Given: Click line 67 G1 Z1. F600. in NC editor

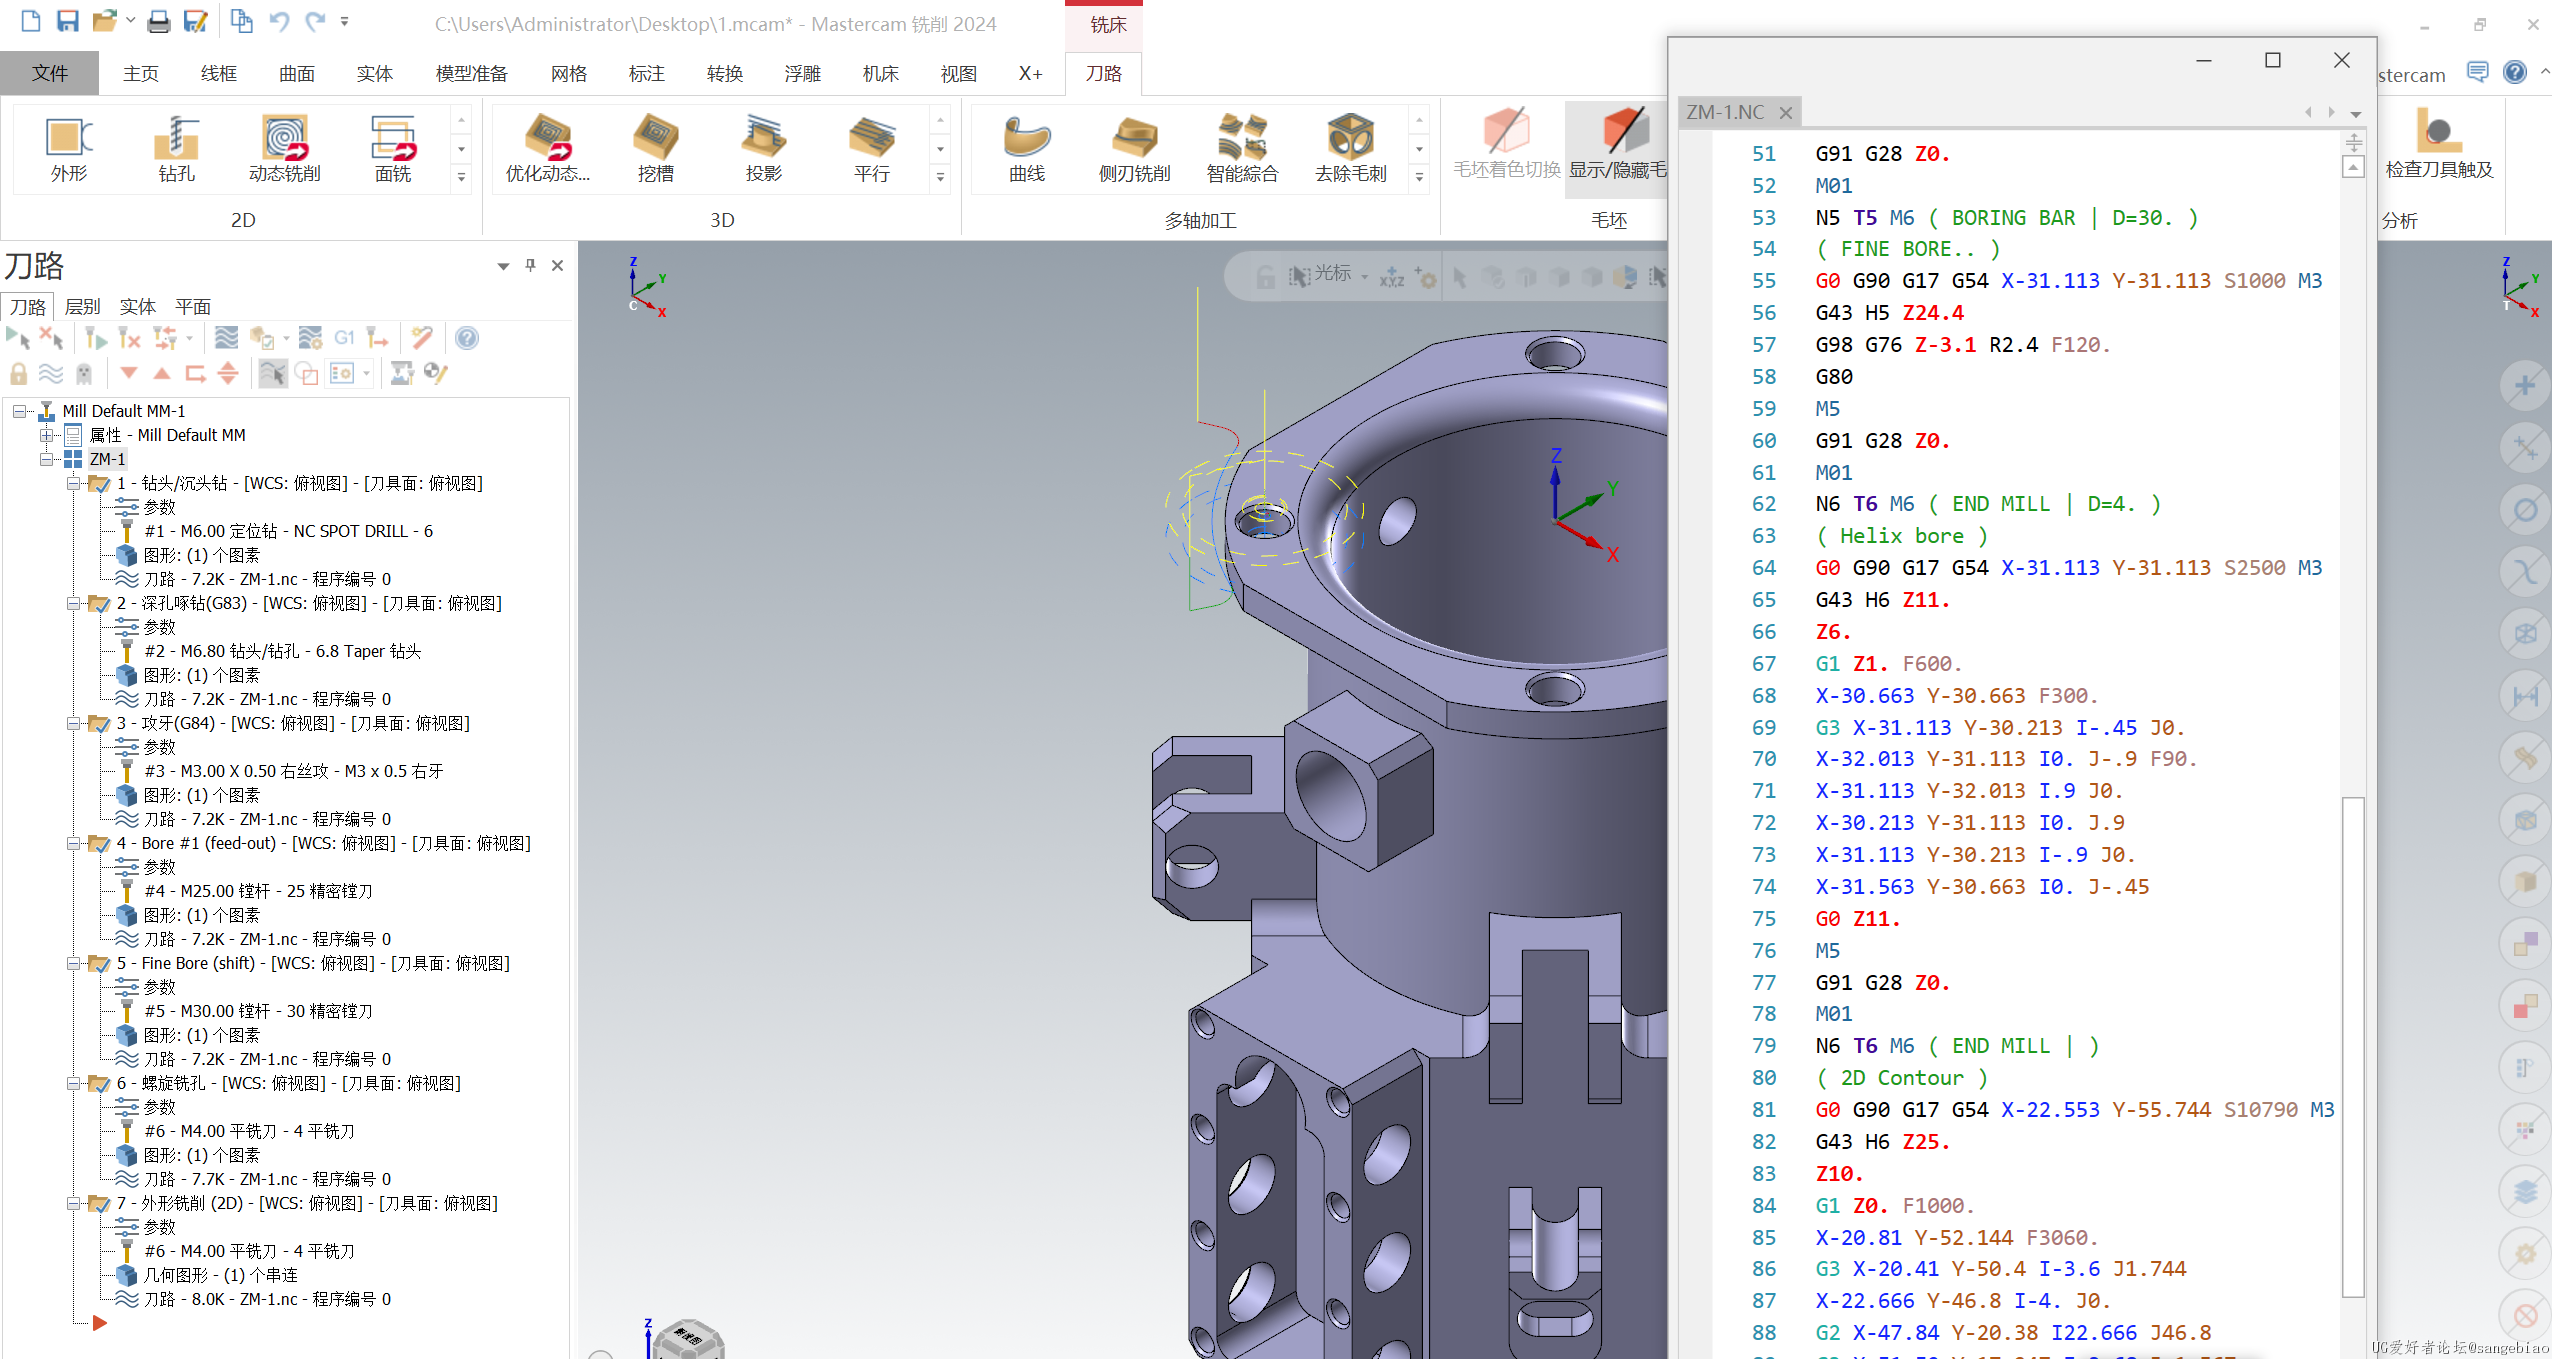Looking at the screenshot, I should click(1889, 664).
